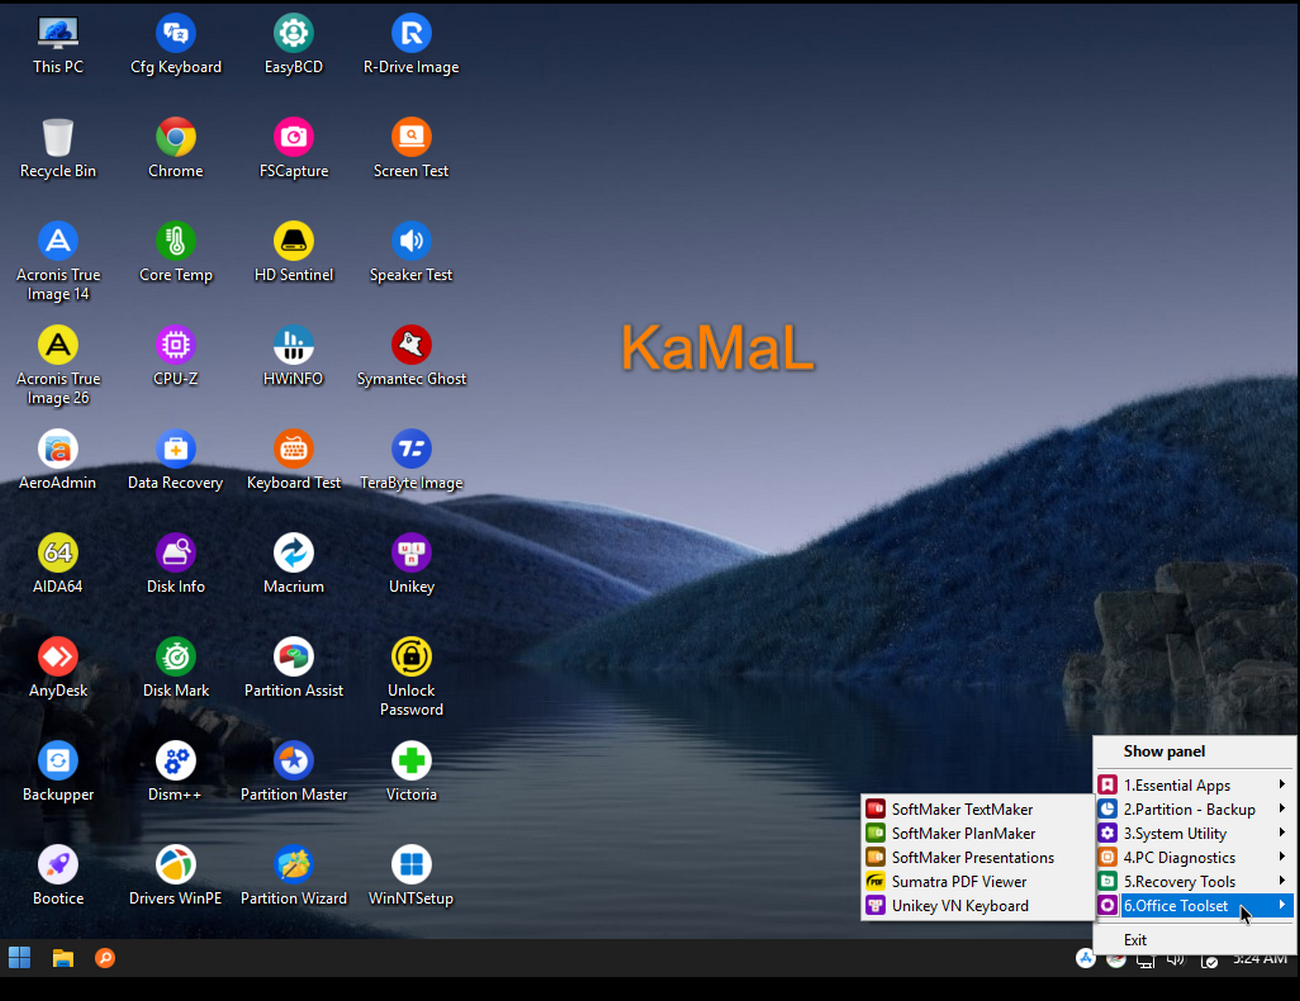Select the Core Temp icon
The width and height of the screenshot is (1300, 1001).
176,254
